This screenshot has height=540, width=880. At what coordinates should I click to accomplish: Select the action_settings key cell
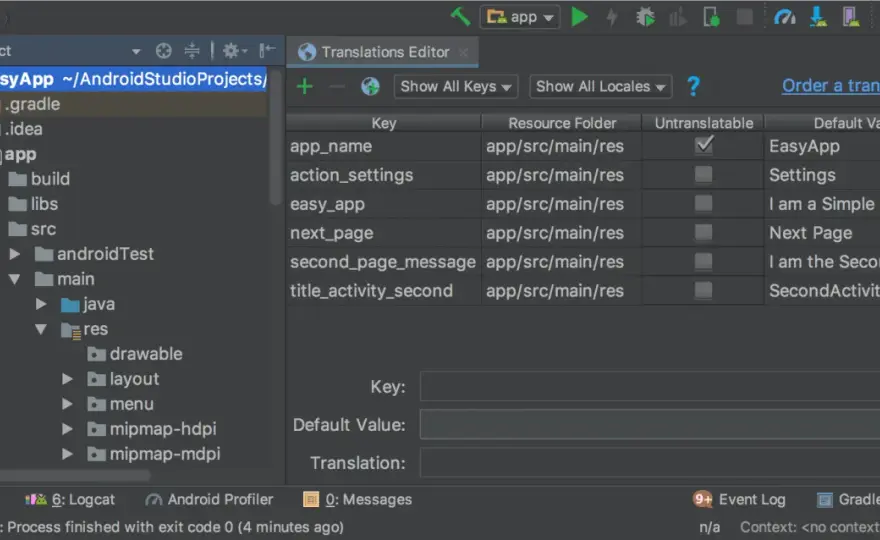384,175
